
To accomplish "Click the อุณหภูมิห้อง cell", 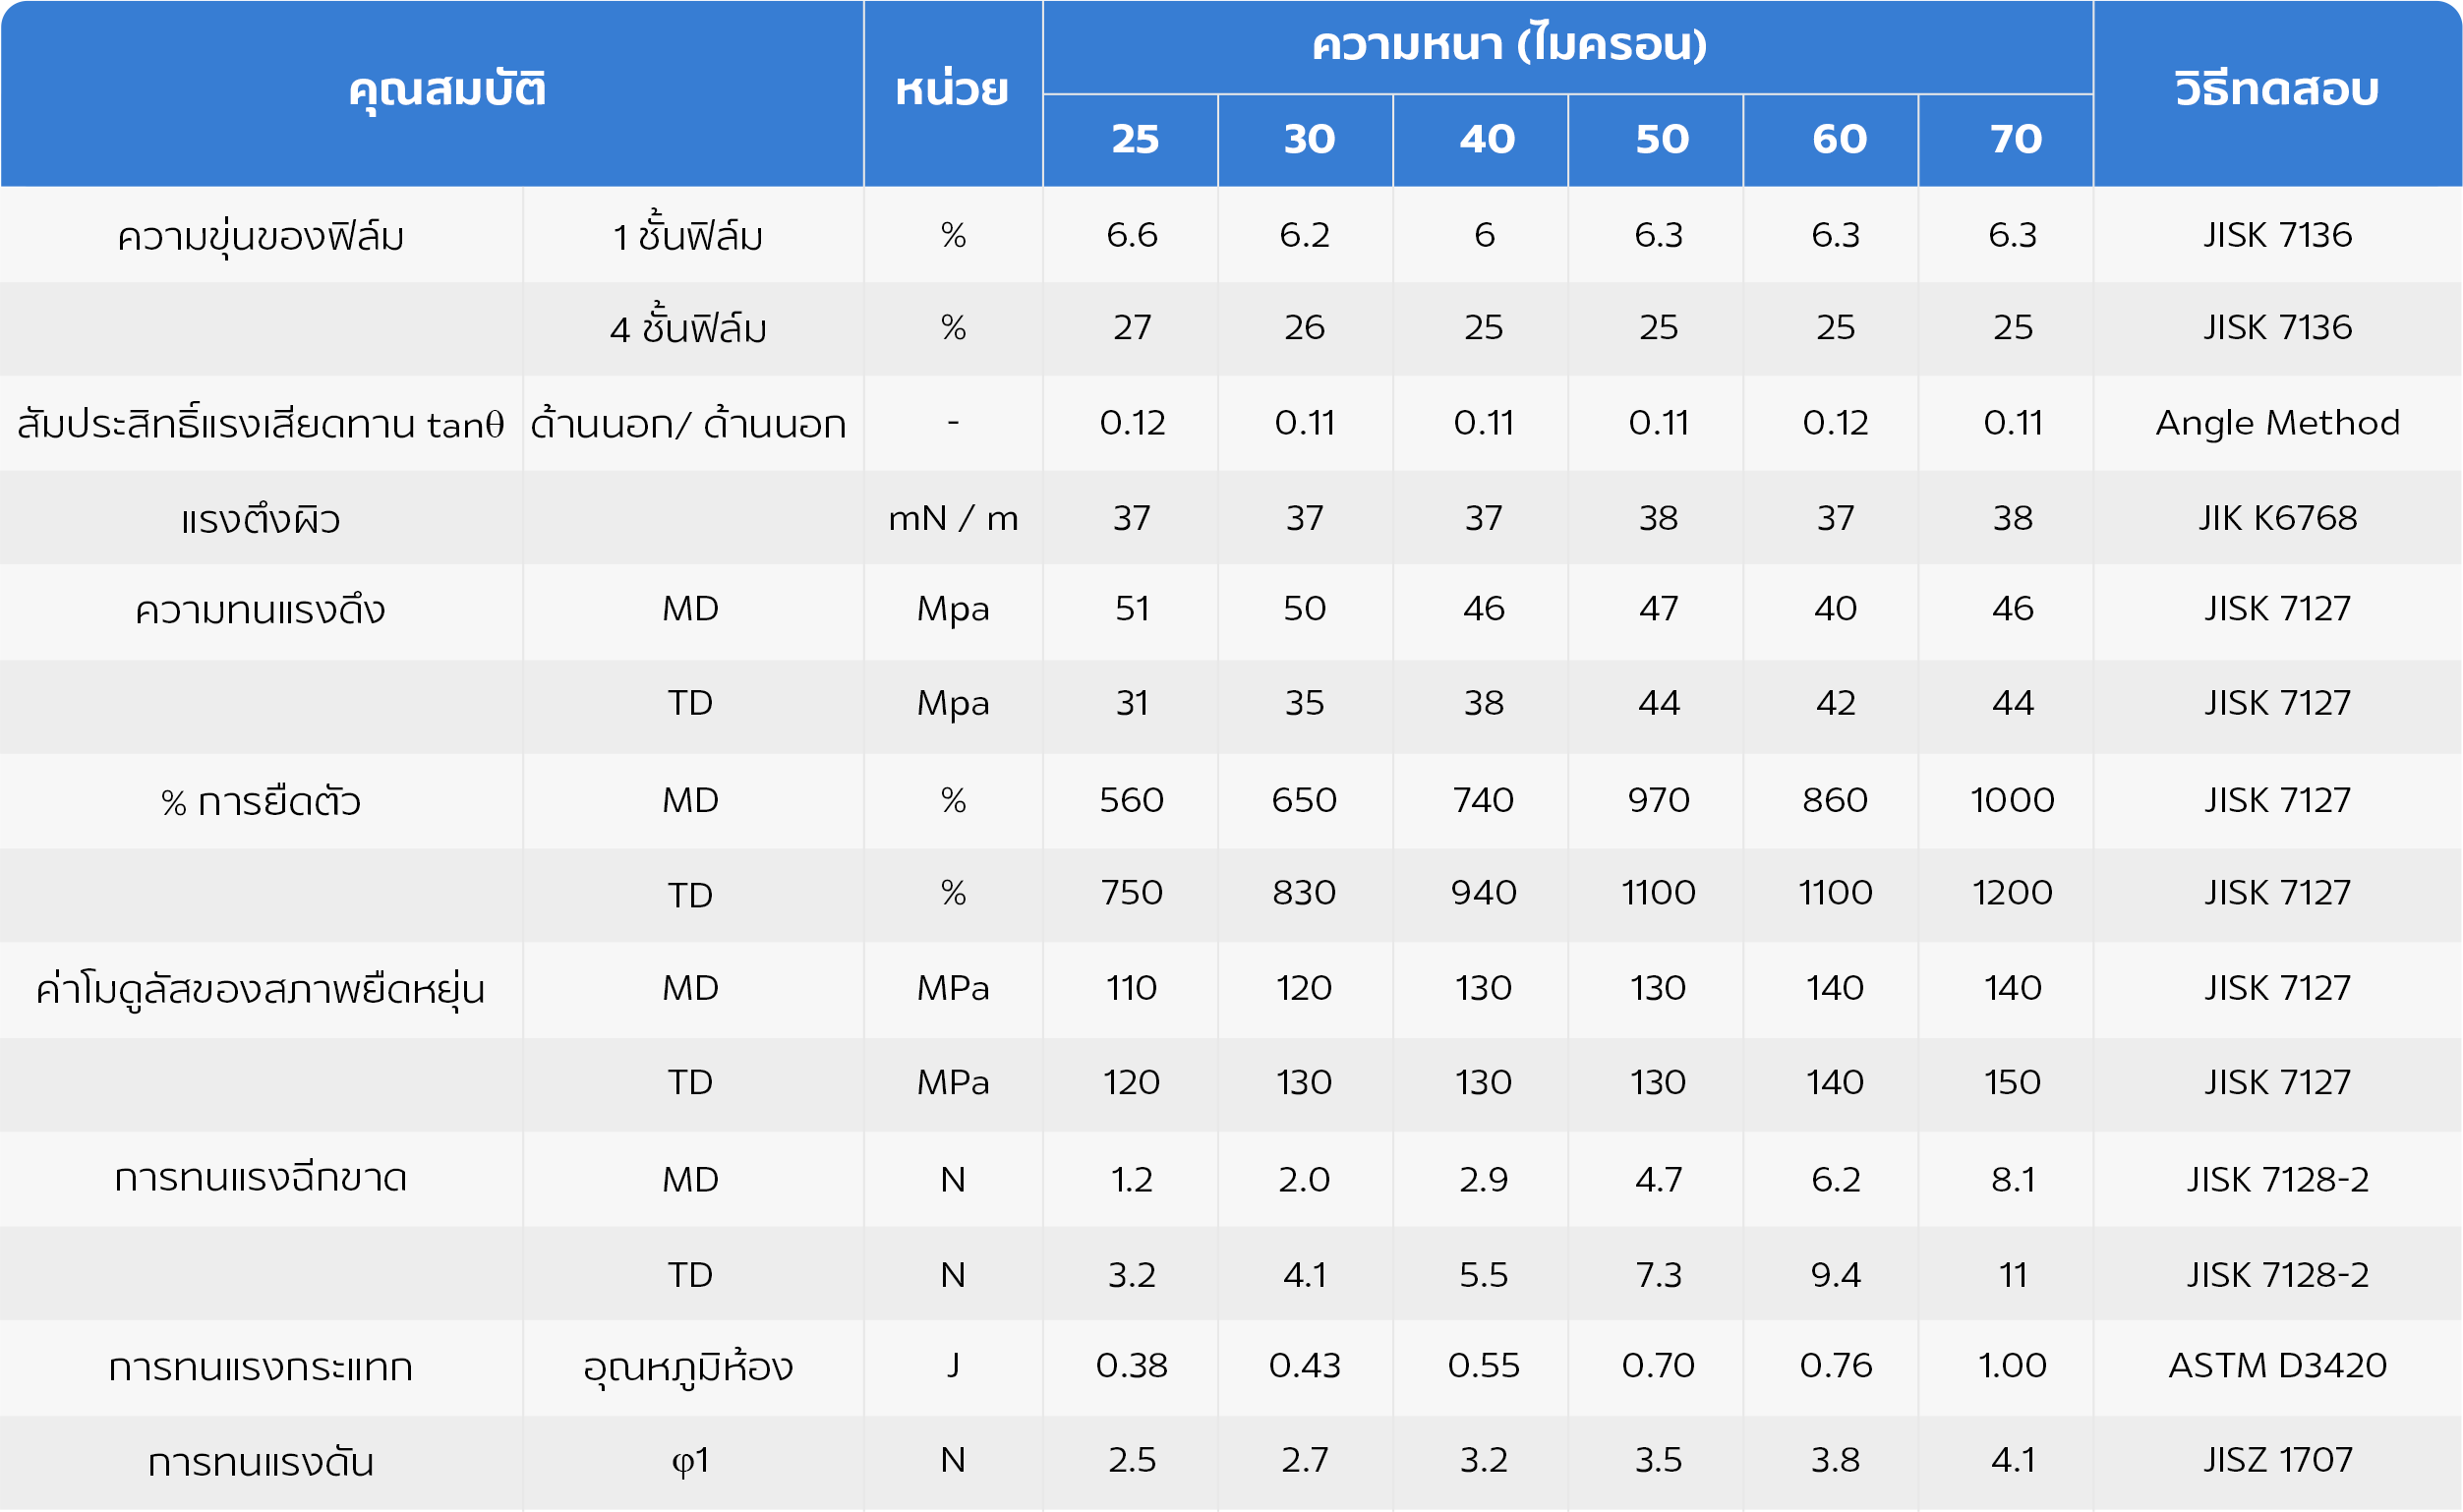I will click(688, 1366).
